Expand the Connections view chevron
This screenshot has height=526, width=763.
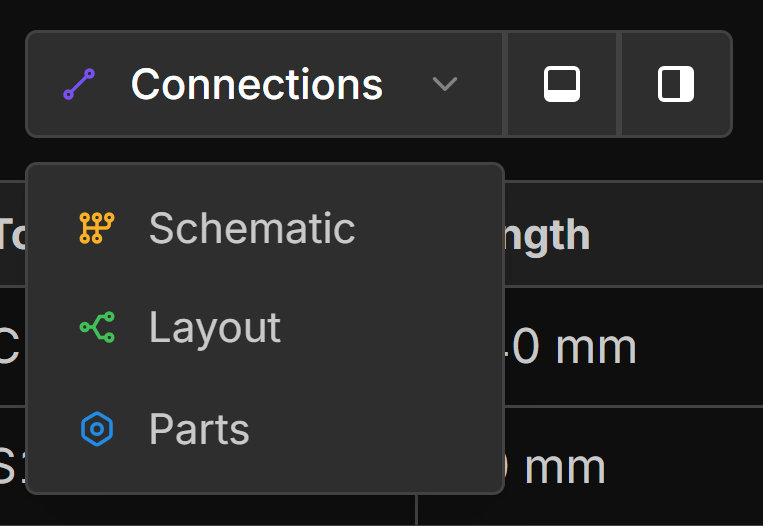[x=445, y=85]
